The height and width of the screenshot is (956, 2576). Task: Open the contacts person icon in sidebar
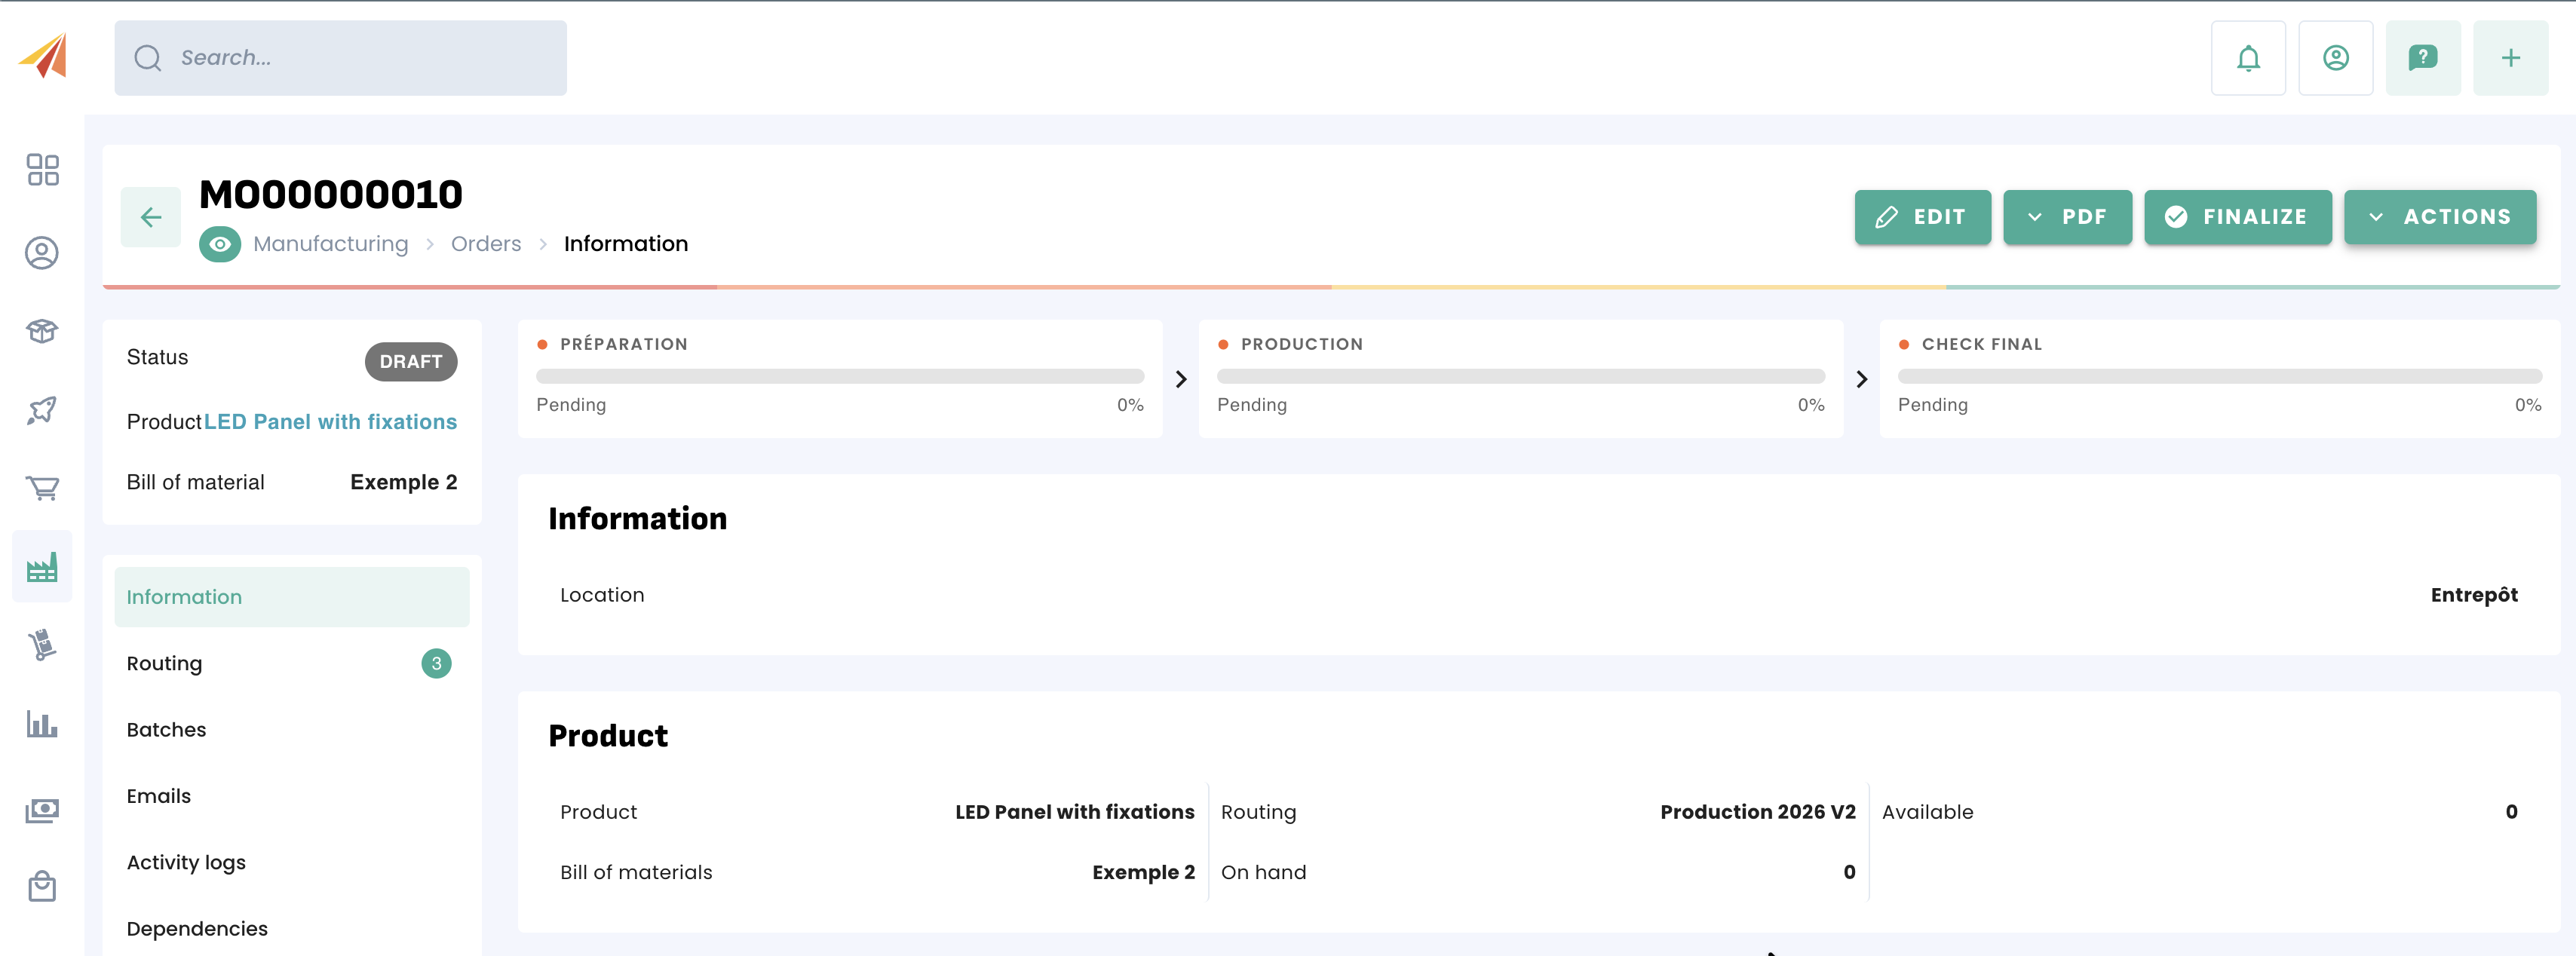(x=42, y=253)
